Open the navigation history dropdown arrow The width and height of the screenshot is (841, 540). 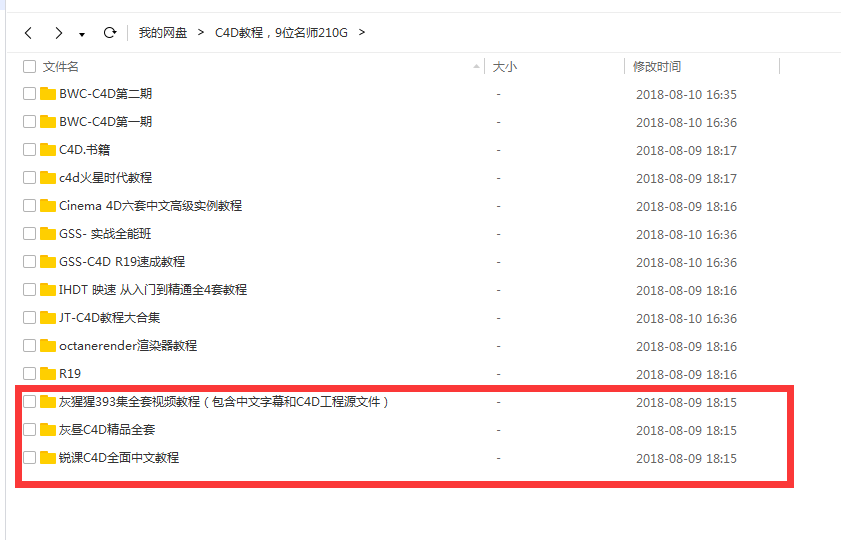click(82, 35)
